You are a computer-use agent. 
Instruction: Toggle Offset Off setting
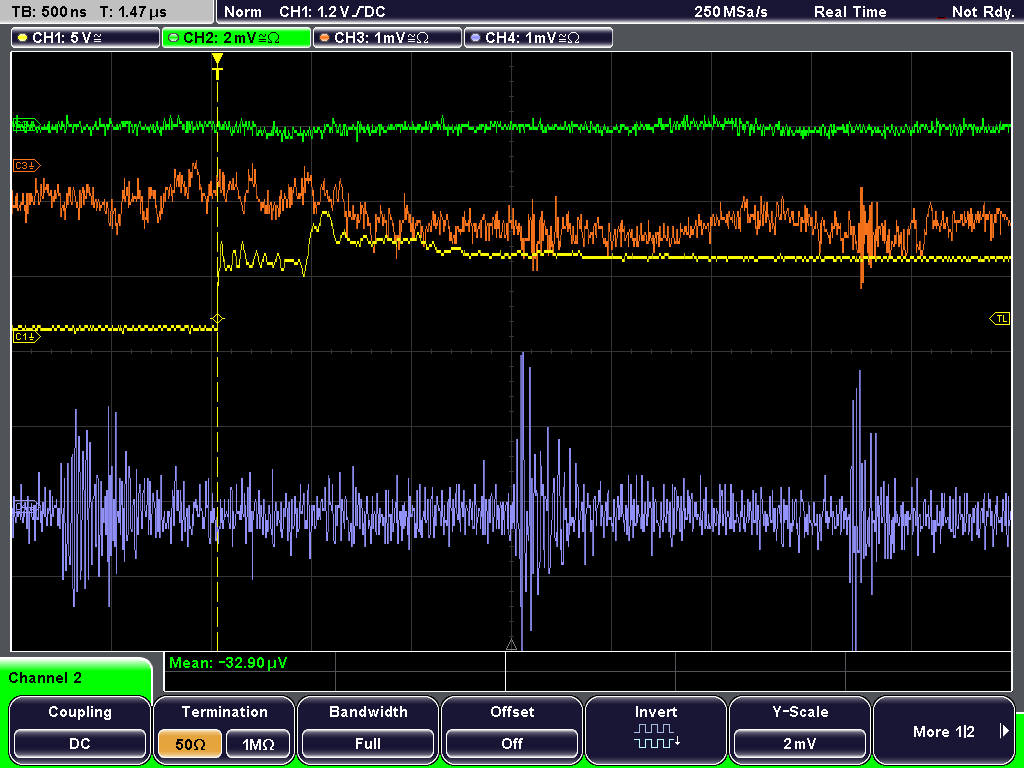[512, 730]
